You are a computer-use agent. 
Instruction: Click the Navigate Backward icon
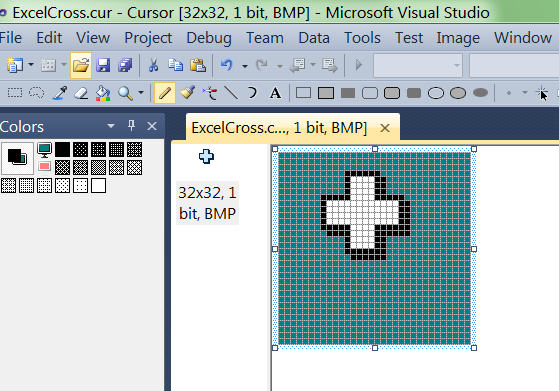[297, 65]
